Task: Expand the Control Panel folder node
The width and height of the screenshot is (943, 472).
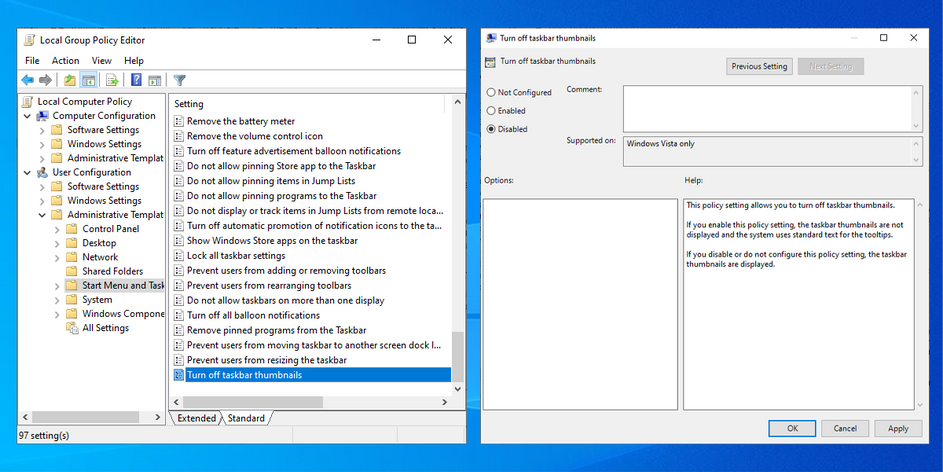Action: click(57, 229)
